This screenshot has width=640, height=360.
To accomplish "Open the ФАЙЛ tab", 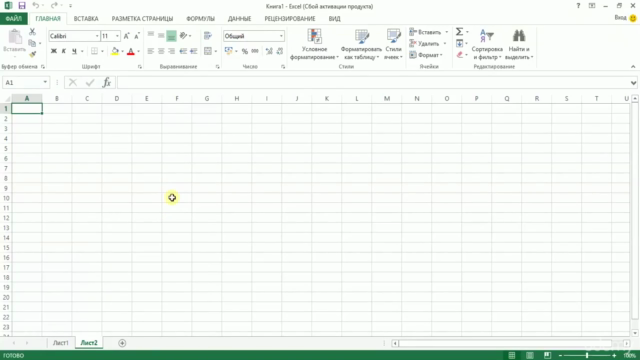I will (13, 18).
